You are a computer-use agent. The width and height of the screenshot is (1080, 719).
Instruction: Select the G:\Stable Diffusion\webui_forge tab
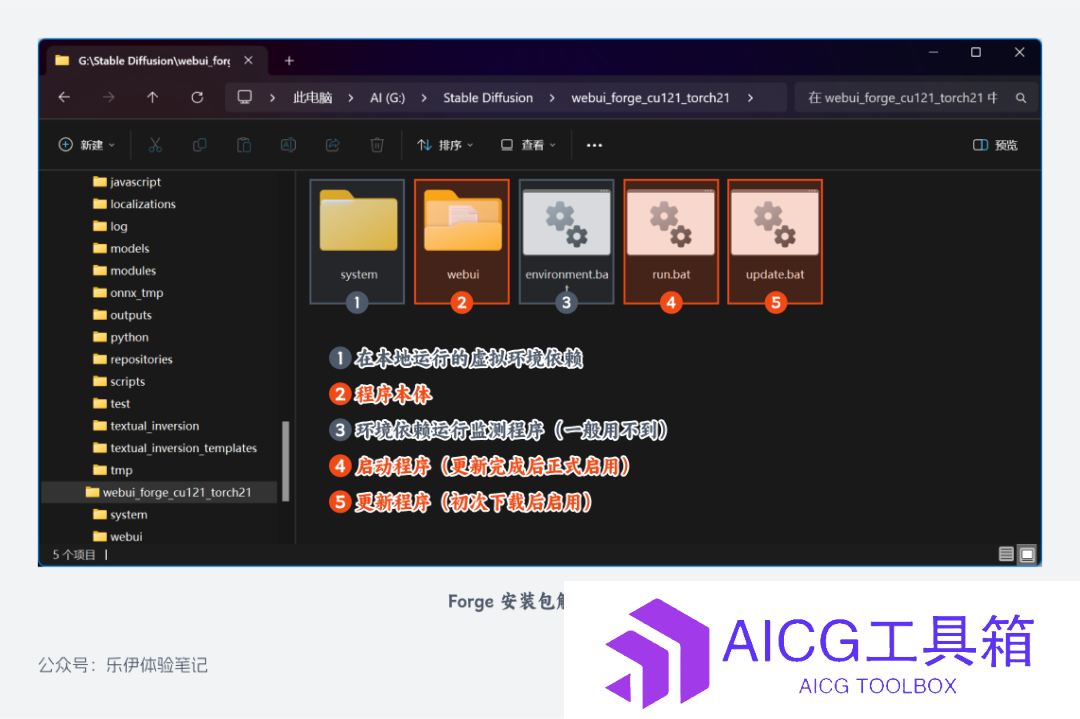pyautogui.click(x=154, y=61)
